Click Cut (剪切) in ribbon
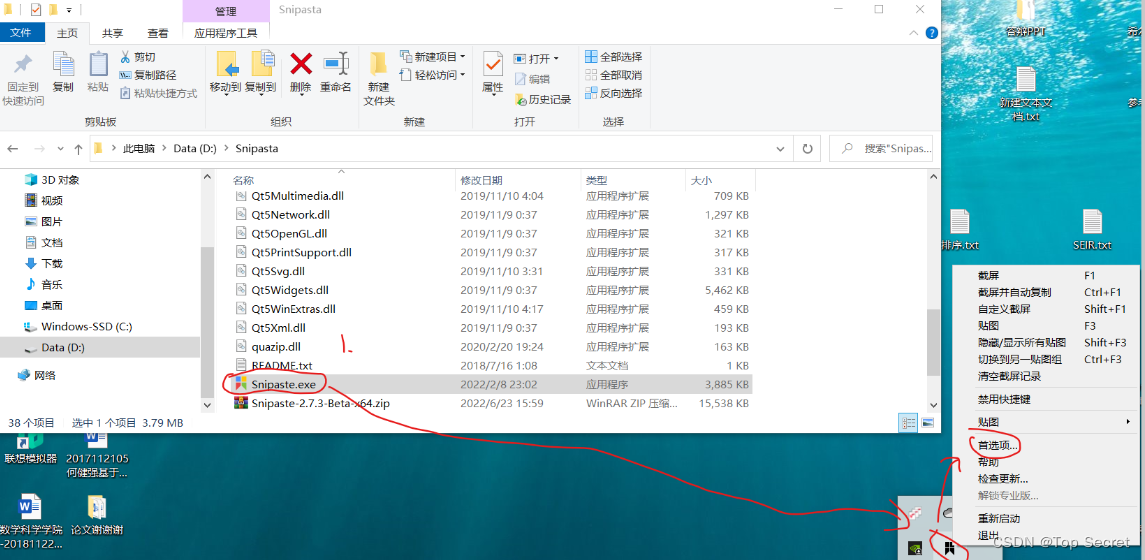1145x560 pixels. tap(137, 56)
